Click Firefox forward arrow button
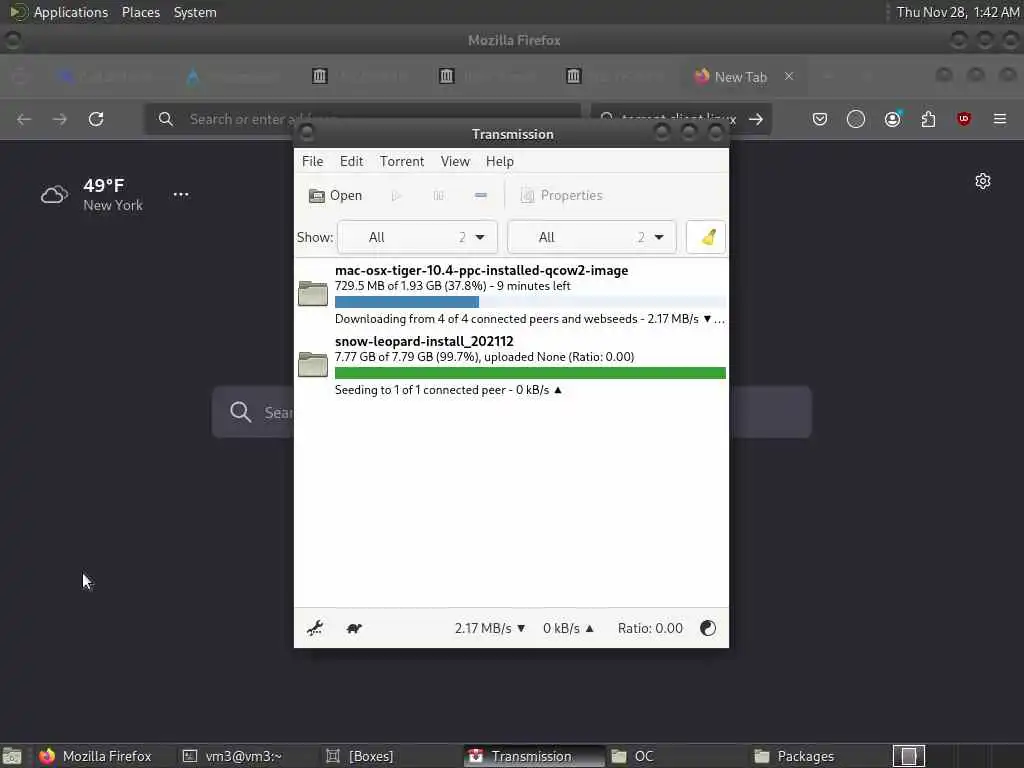 (x=59, y=119)
